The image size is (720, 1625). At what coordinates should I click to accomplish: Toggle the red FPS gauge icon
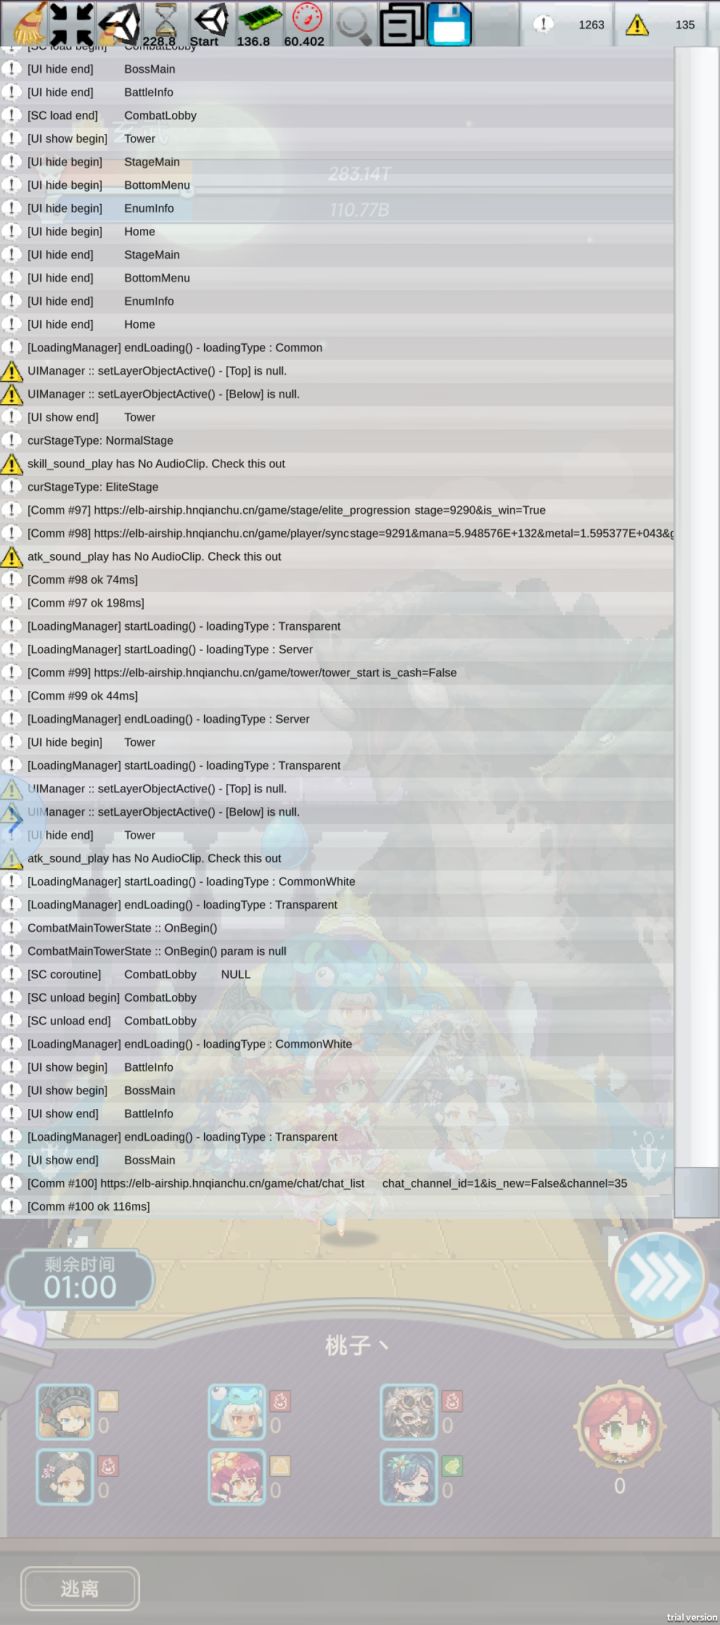[x=305, y=23]
